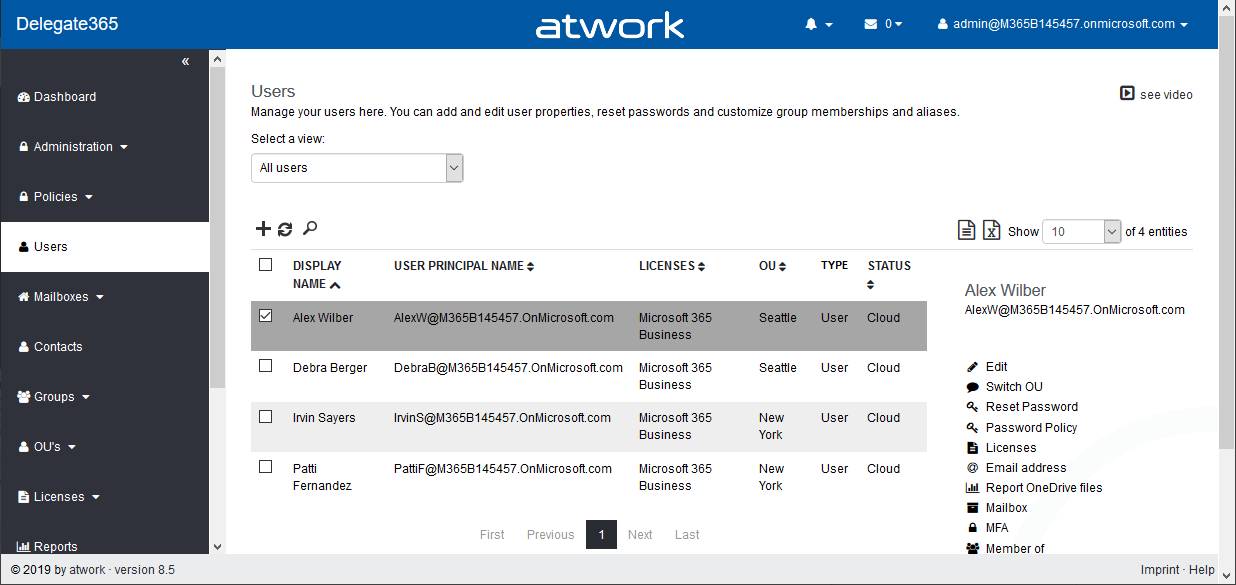Click the Report OneDrive files chart icon

[972, 488]
